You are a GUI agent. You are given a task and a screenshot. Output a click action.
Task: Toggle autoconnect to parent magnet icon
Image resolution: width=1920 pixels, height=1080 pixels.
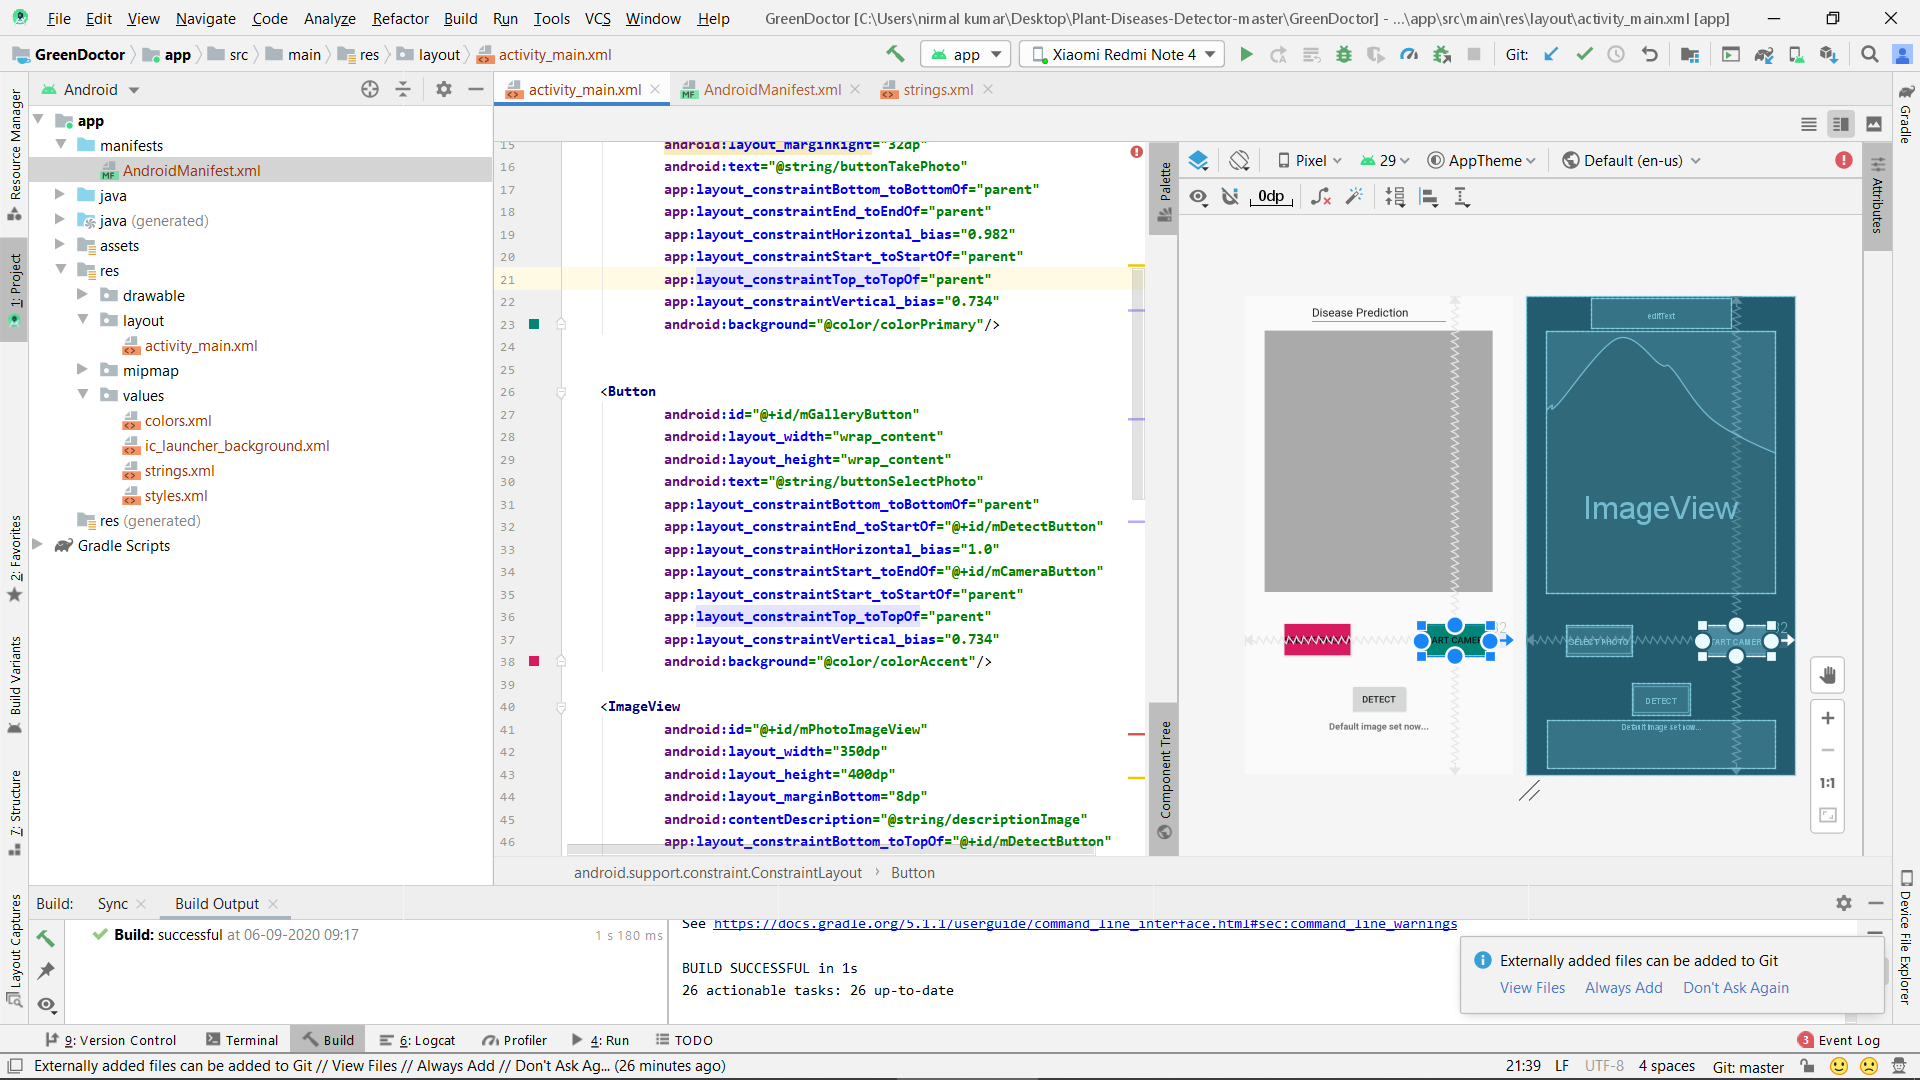click(x=1230, y=197)
